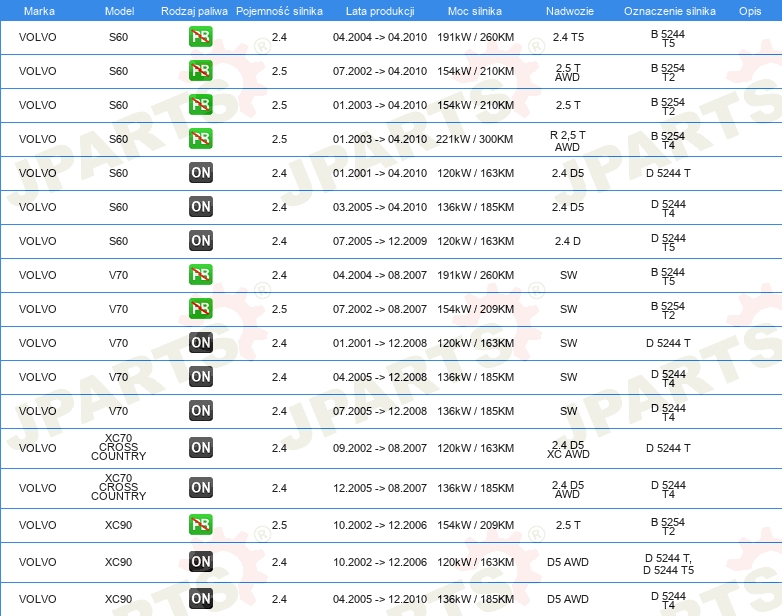The width and height of the screenshot is (782, 616).
Task: Select the body cell 2.4 T5
Action: click(x=568, y=37)
